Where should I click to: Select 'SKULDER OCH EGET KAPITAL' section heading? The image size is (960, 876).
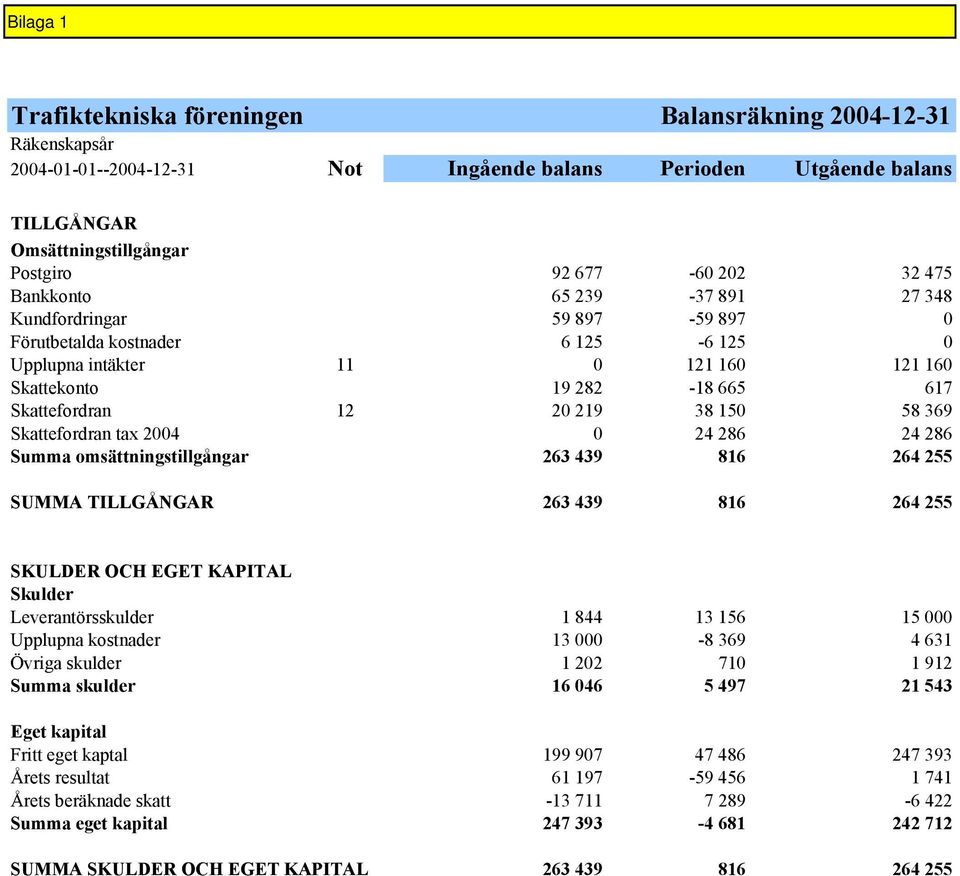click(151, 572)
